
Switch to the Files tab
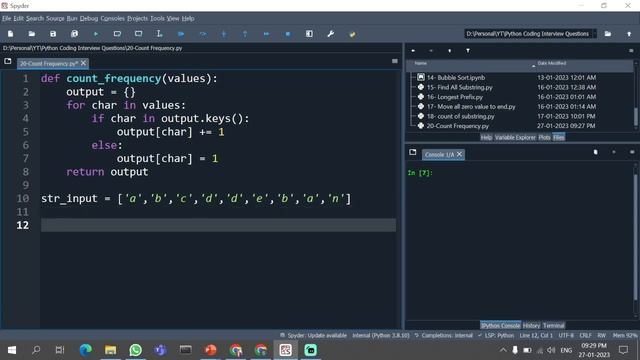click(x=559, y=138)
